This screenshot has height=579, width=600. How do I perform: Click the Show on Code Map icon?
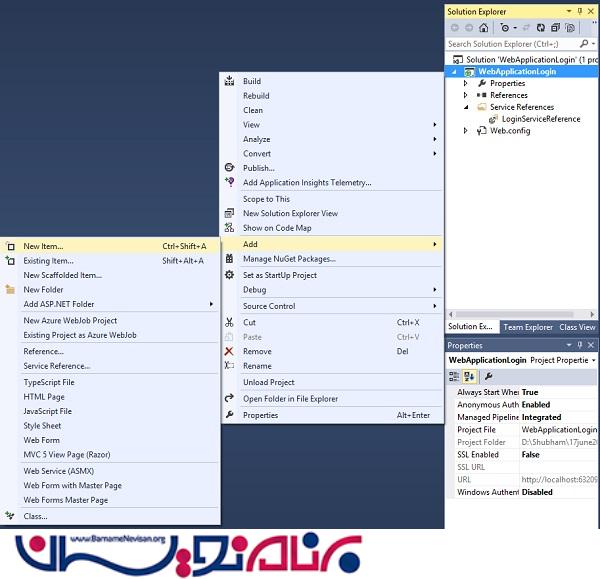point(229,228)
